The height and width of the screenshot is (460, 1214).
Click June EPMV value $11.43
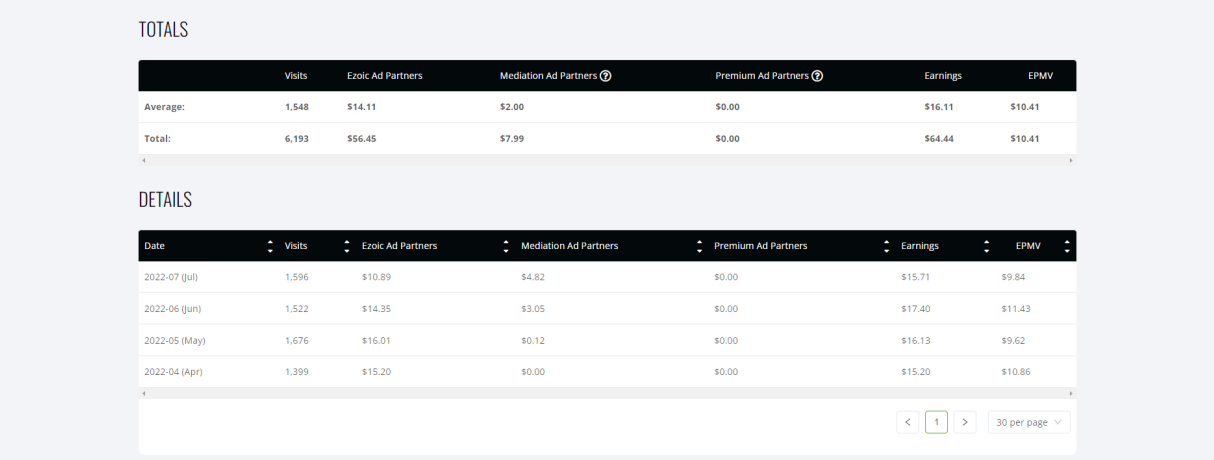1015,309
